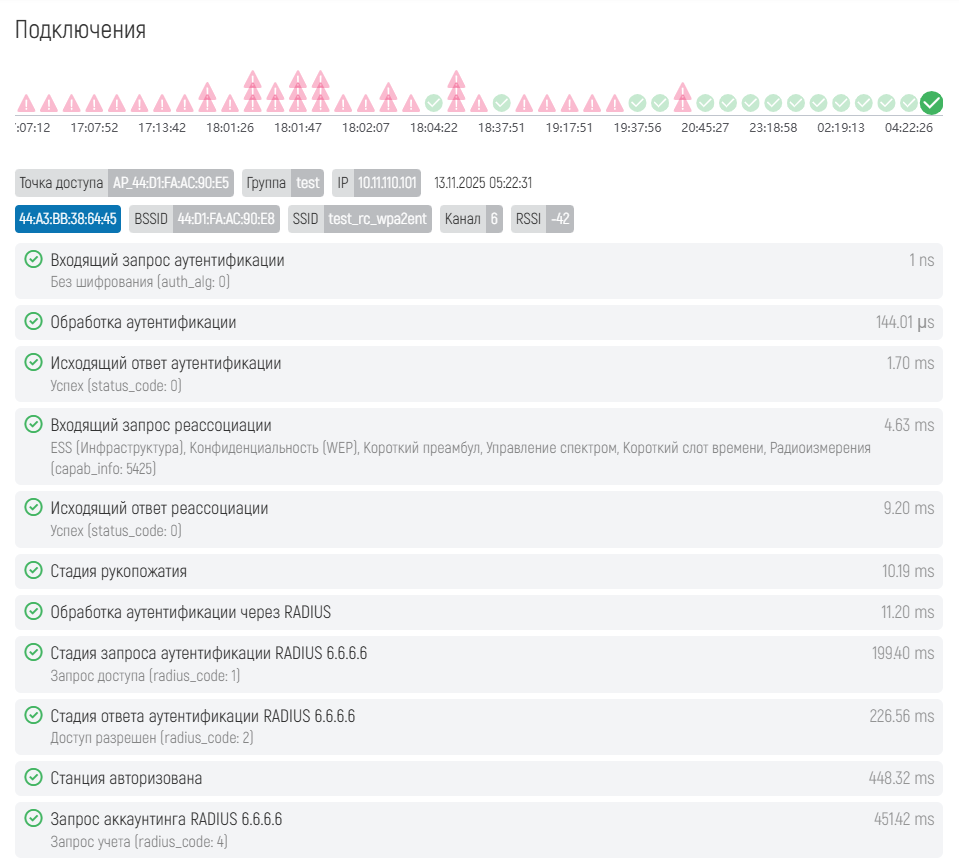
Task: Click the check icon beside Станция авторизована
Action: (x=33, y=777)
